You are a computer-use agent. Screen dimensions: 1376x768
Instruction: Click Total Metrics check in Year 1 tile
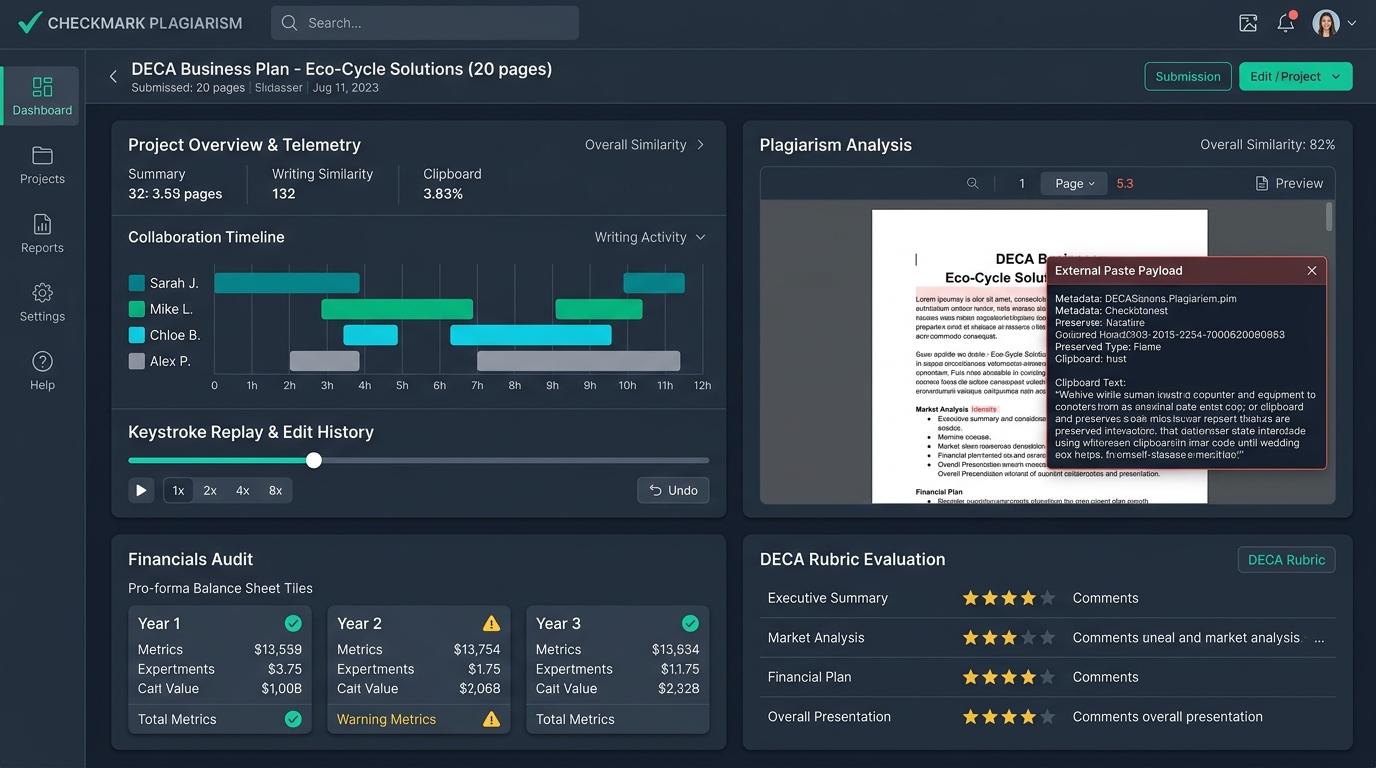click(x=293, y=719)
